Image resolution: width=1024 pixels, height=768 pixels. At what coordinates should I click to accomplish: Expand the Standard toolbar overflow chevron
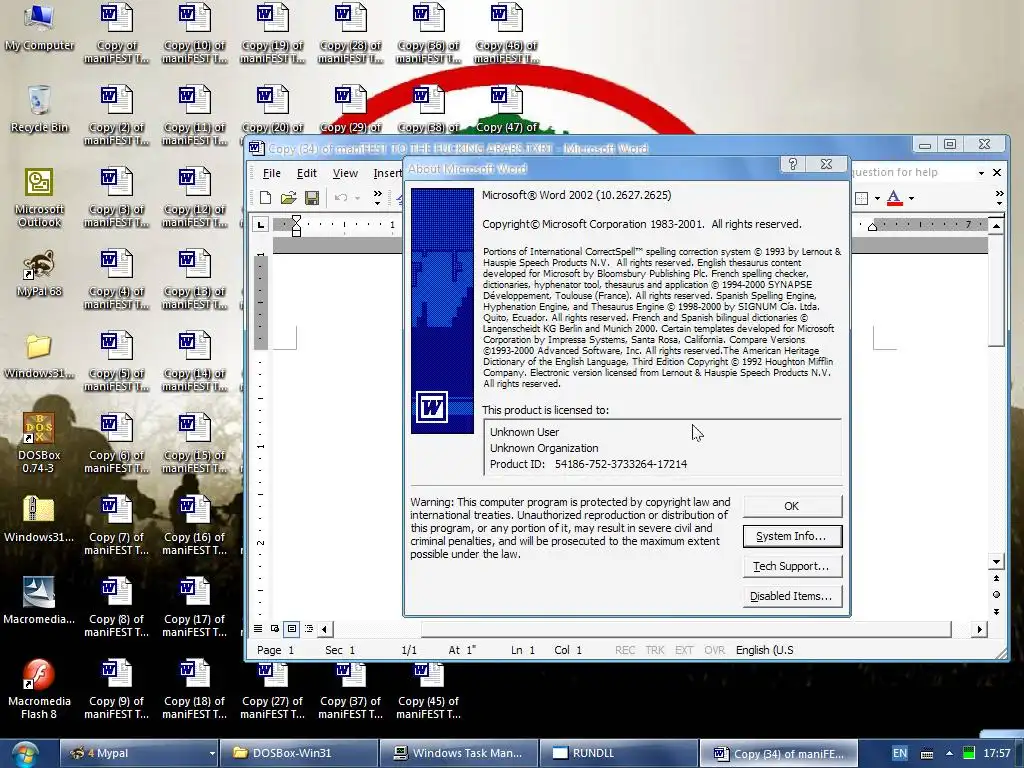click(x=377, y=197)
